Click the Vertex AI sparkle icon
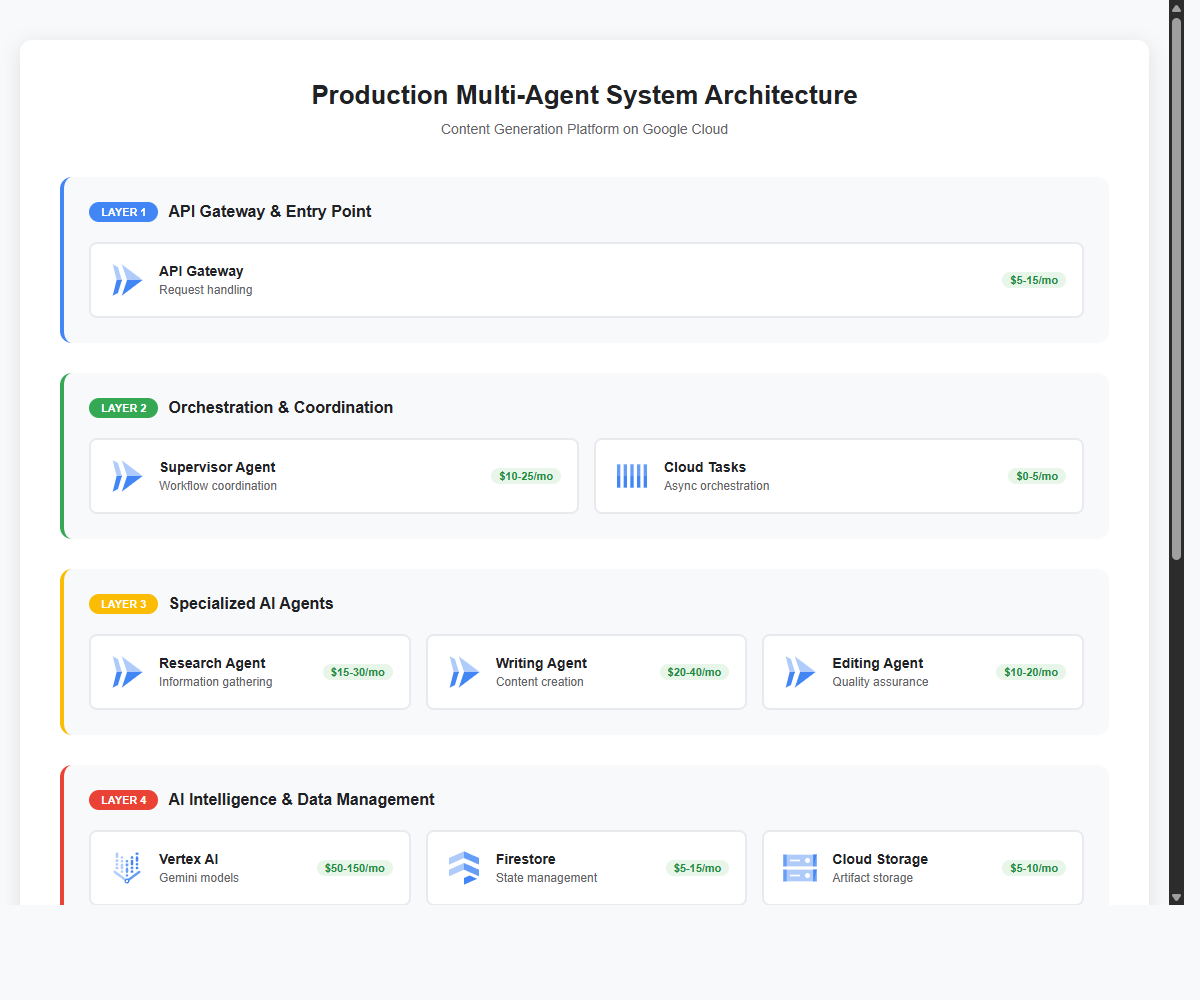1200x1000 pixels. tap(126, 868)
